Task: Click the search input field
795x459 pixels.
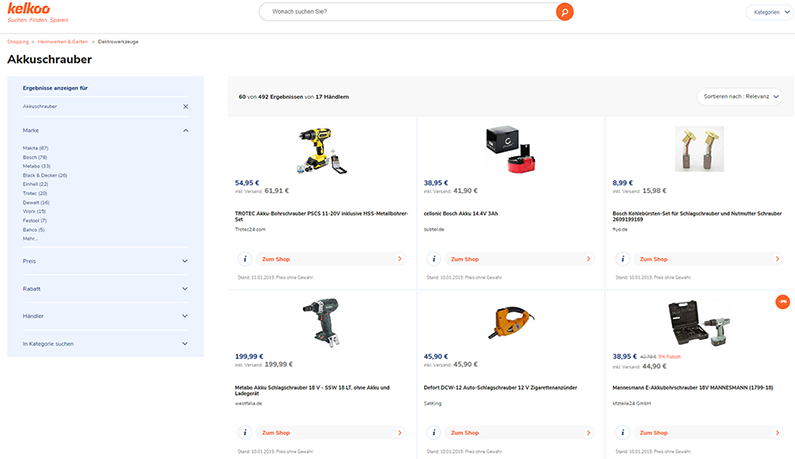Action: click(x=405, y=12)
